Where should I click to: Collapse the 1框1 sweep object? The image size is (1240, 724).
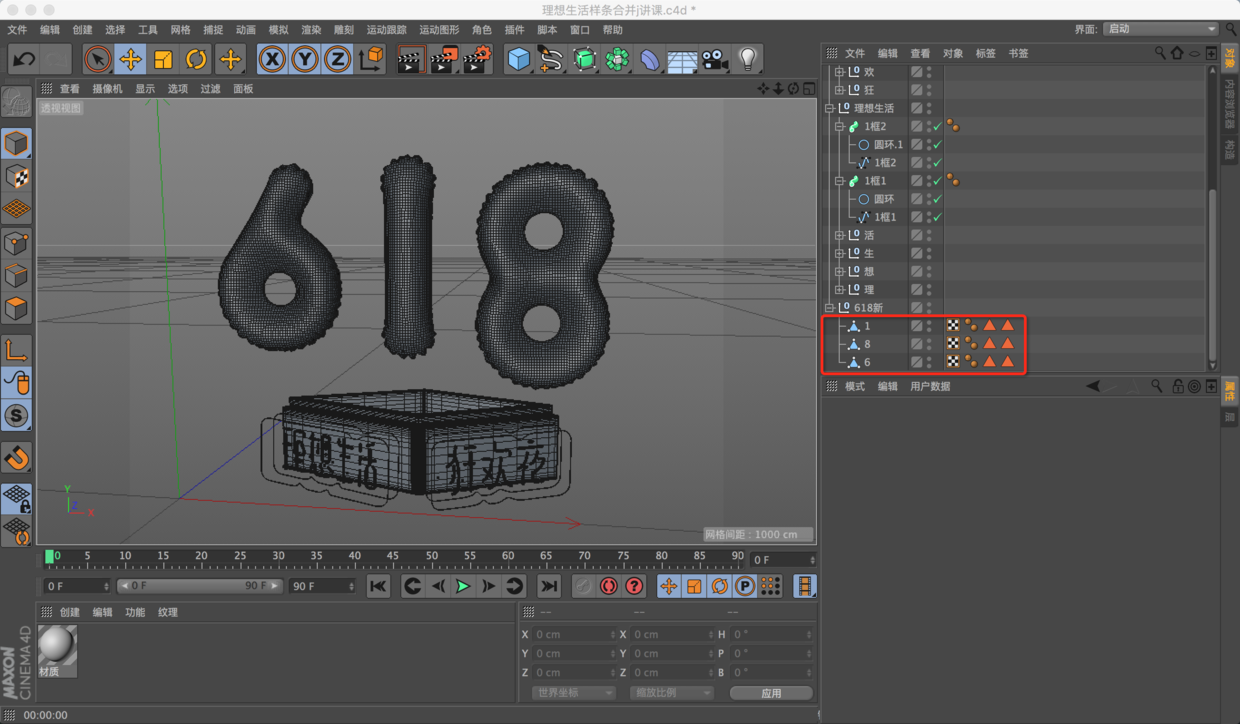(840, 181)
